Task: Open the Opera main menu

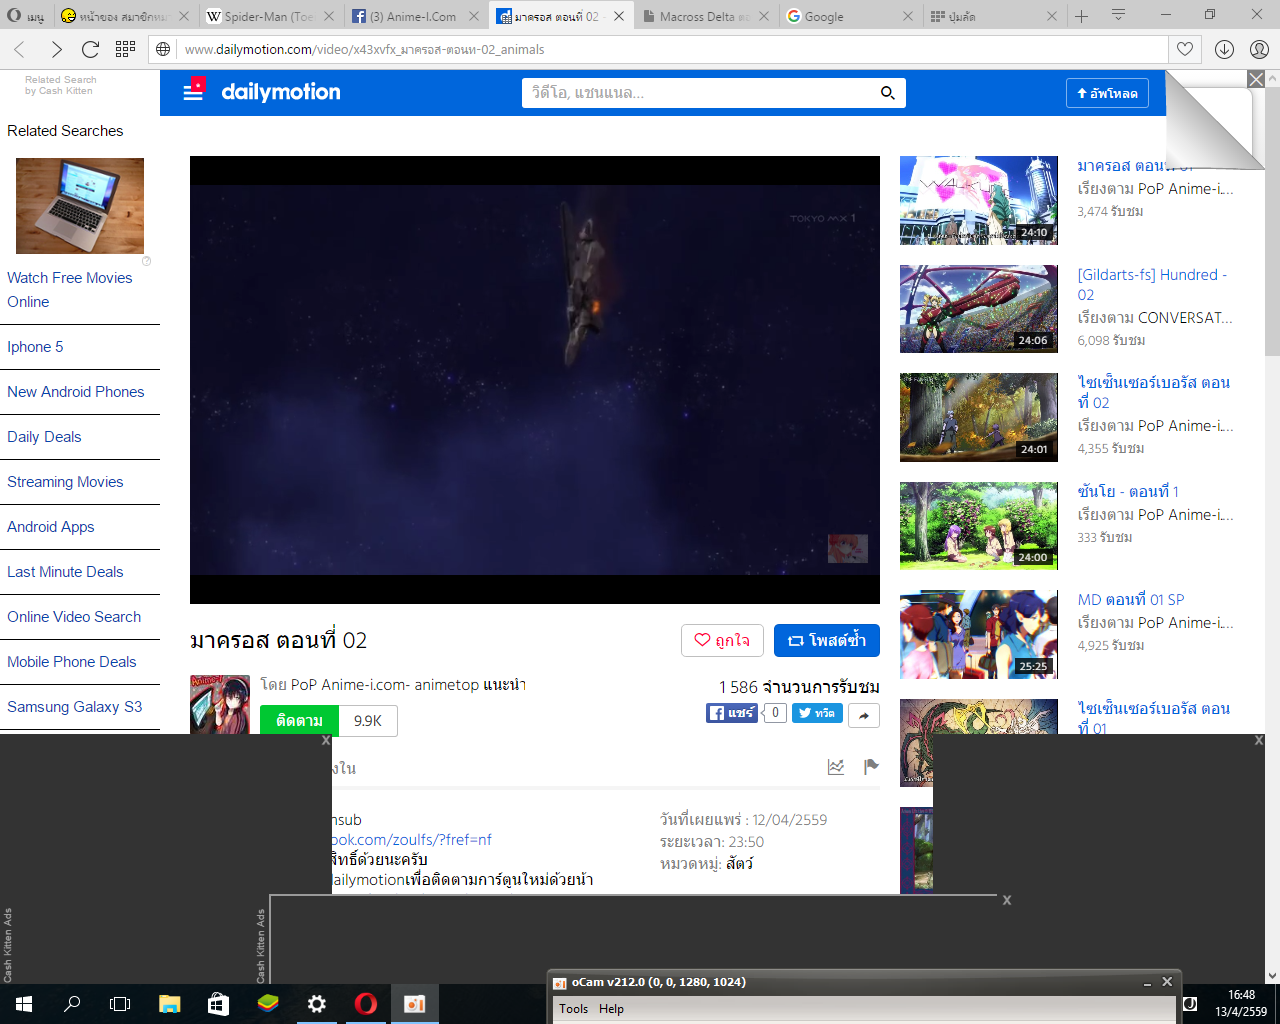Action: (25, 16)
